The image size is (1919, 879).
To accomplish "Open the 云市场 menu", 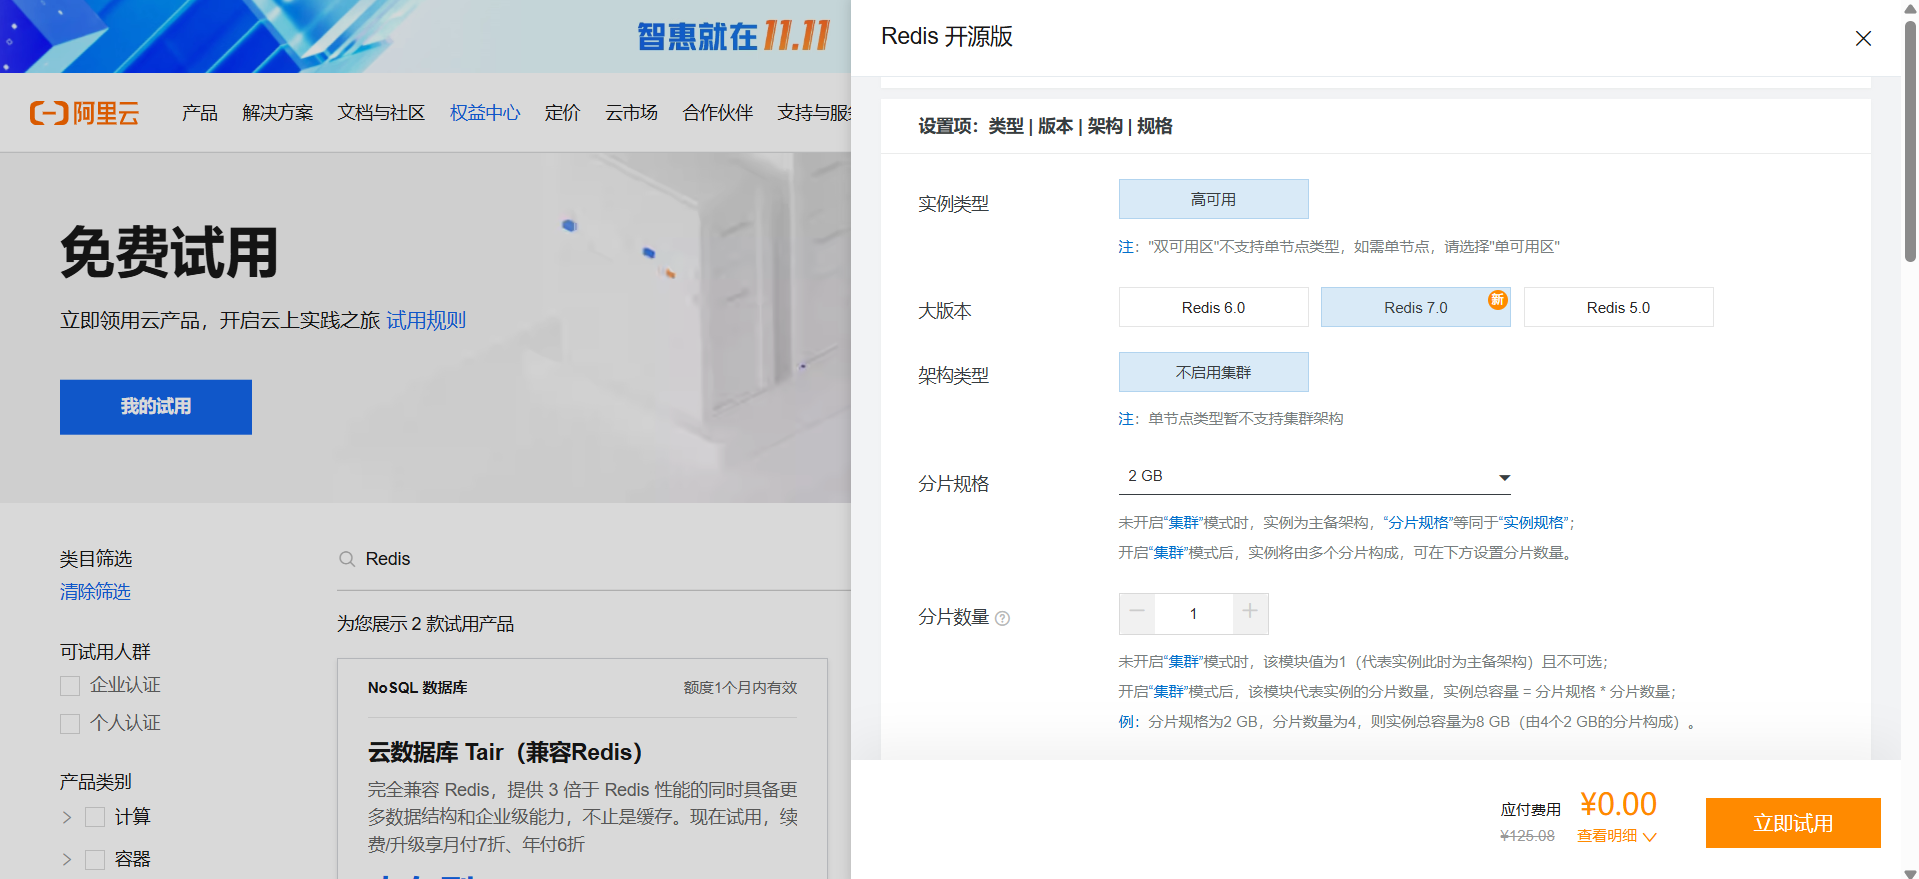I will [x=631, y=113].
